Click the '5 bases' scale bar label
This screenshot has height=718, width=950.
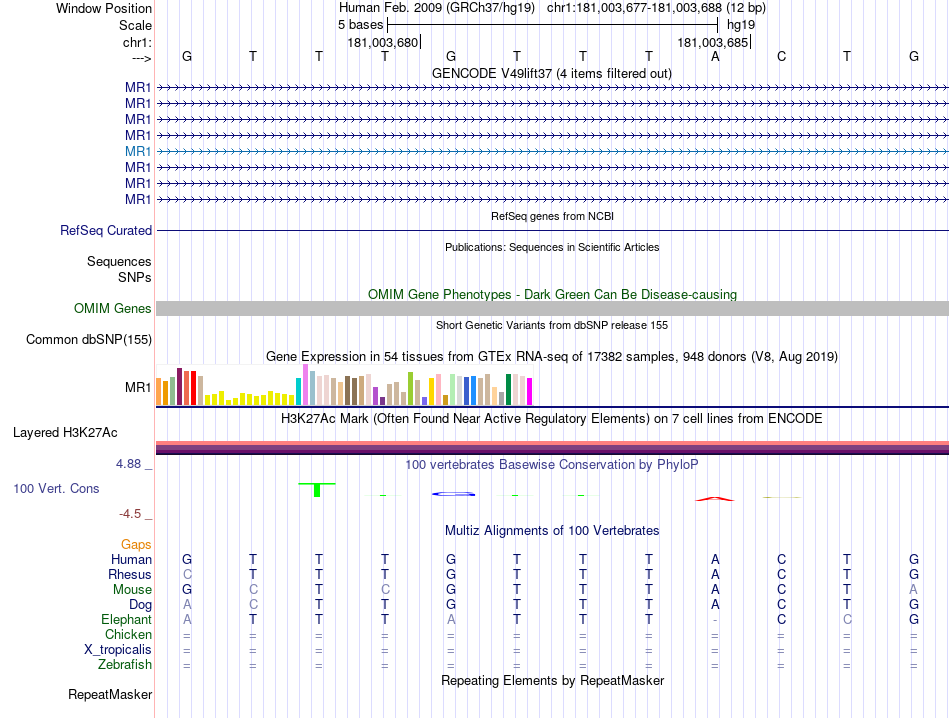tap(360, 25)
